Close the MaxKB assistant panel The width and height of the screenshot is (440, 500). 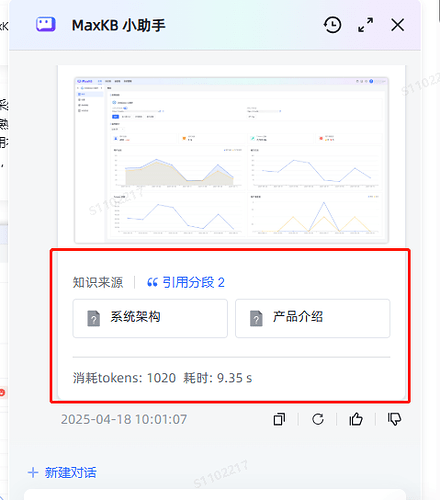(x=398, y=25)
